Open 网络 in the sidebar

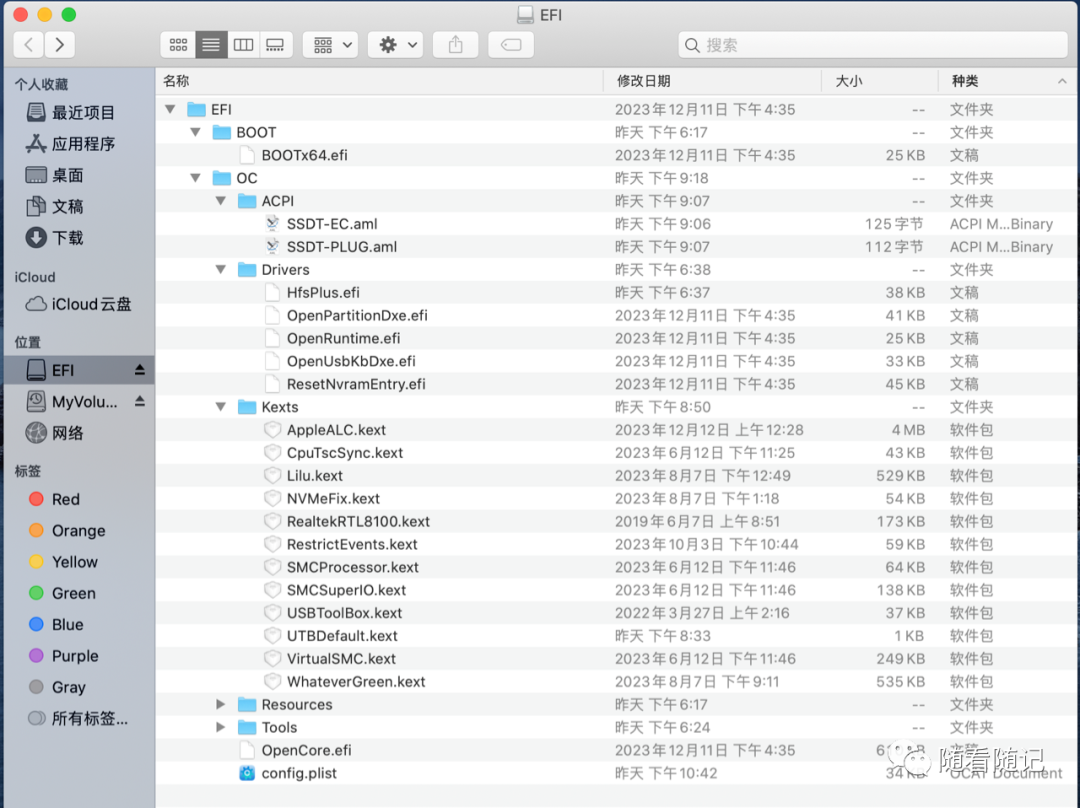[54, 433]
